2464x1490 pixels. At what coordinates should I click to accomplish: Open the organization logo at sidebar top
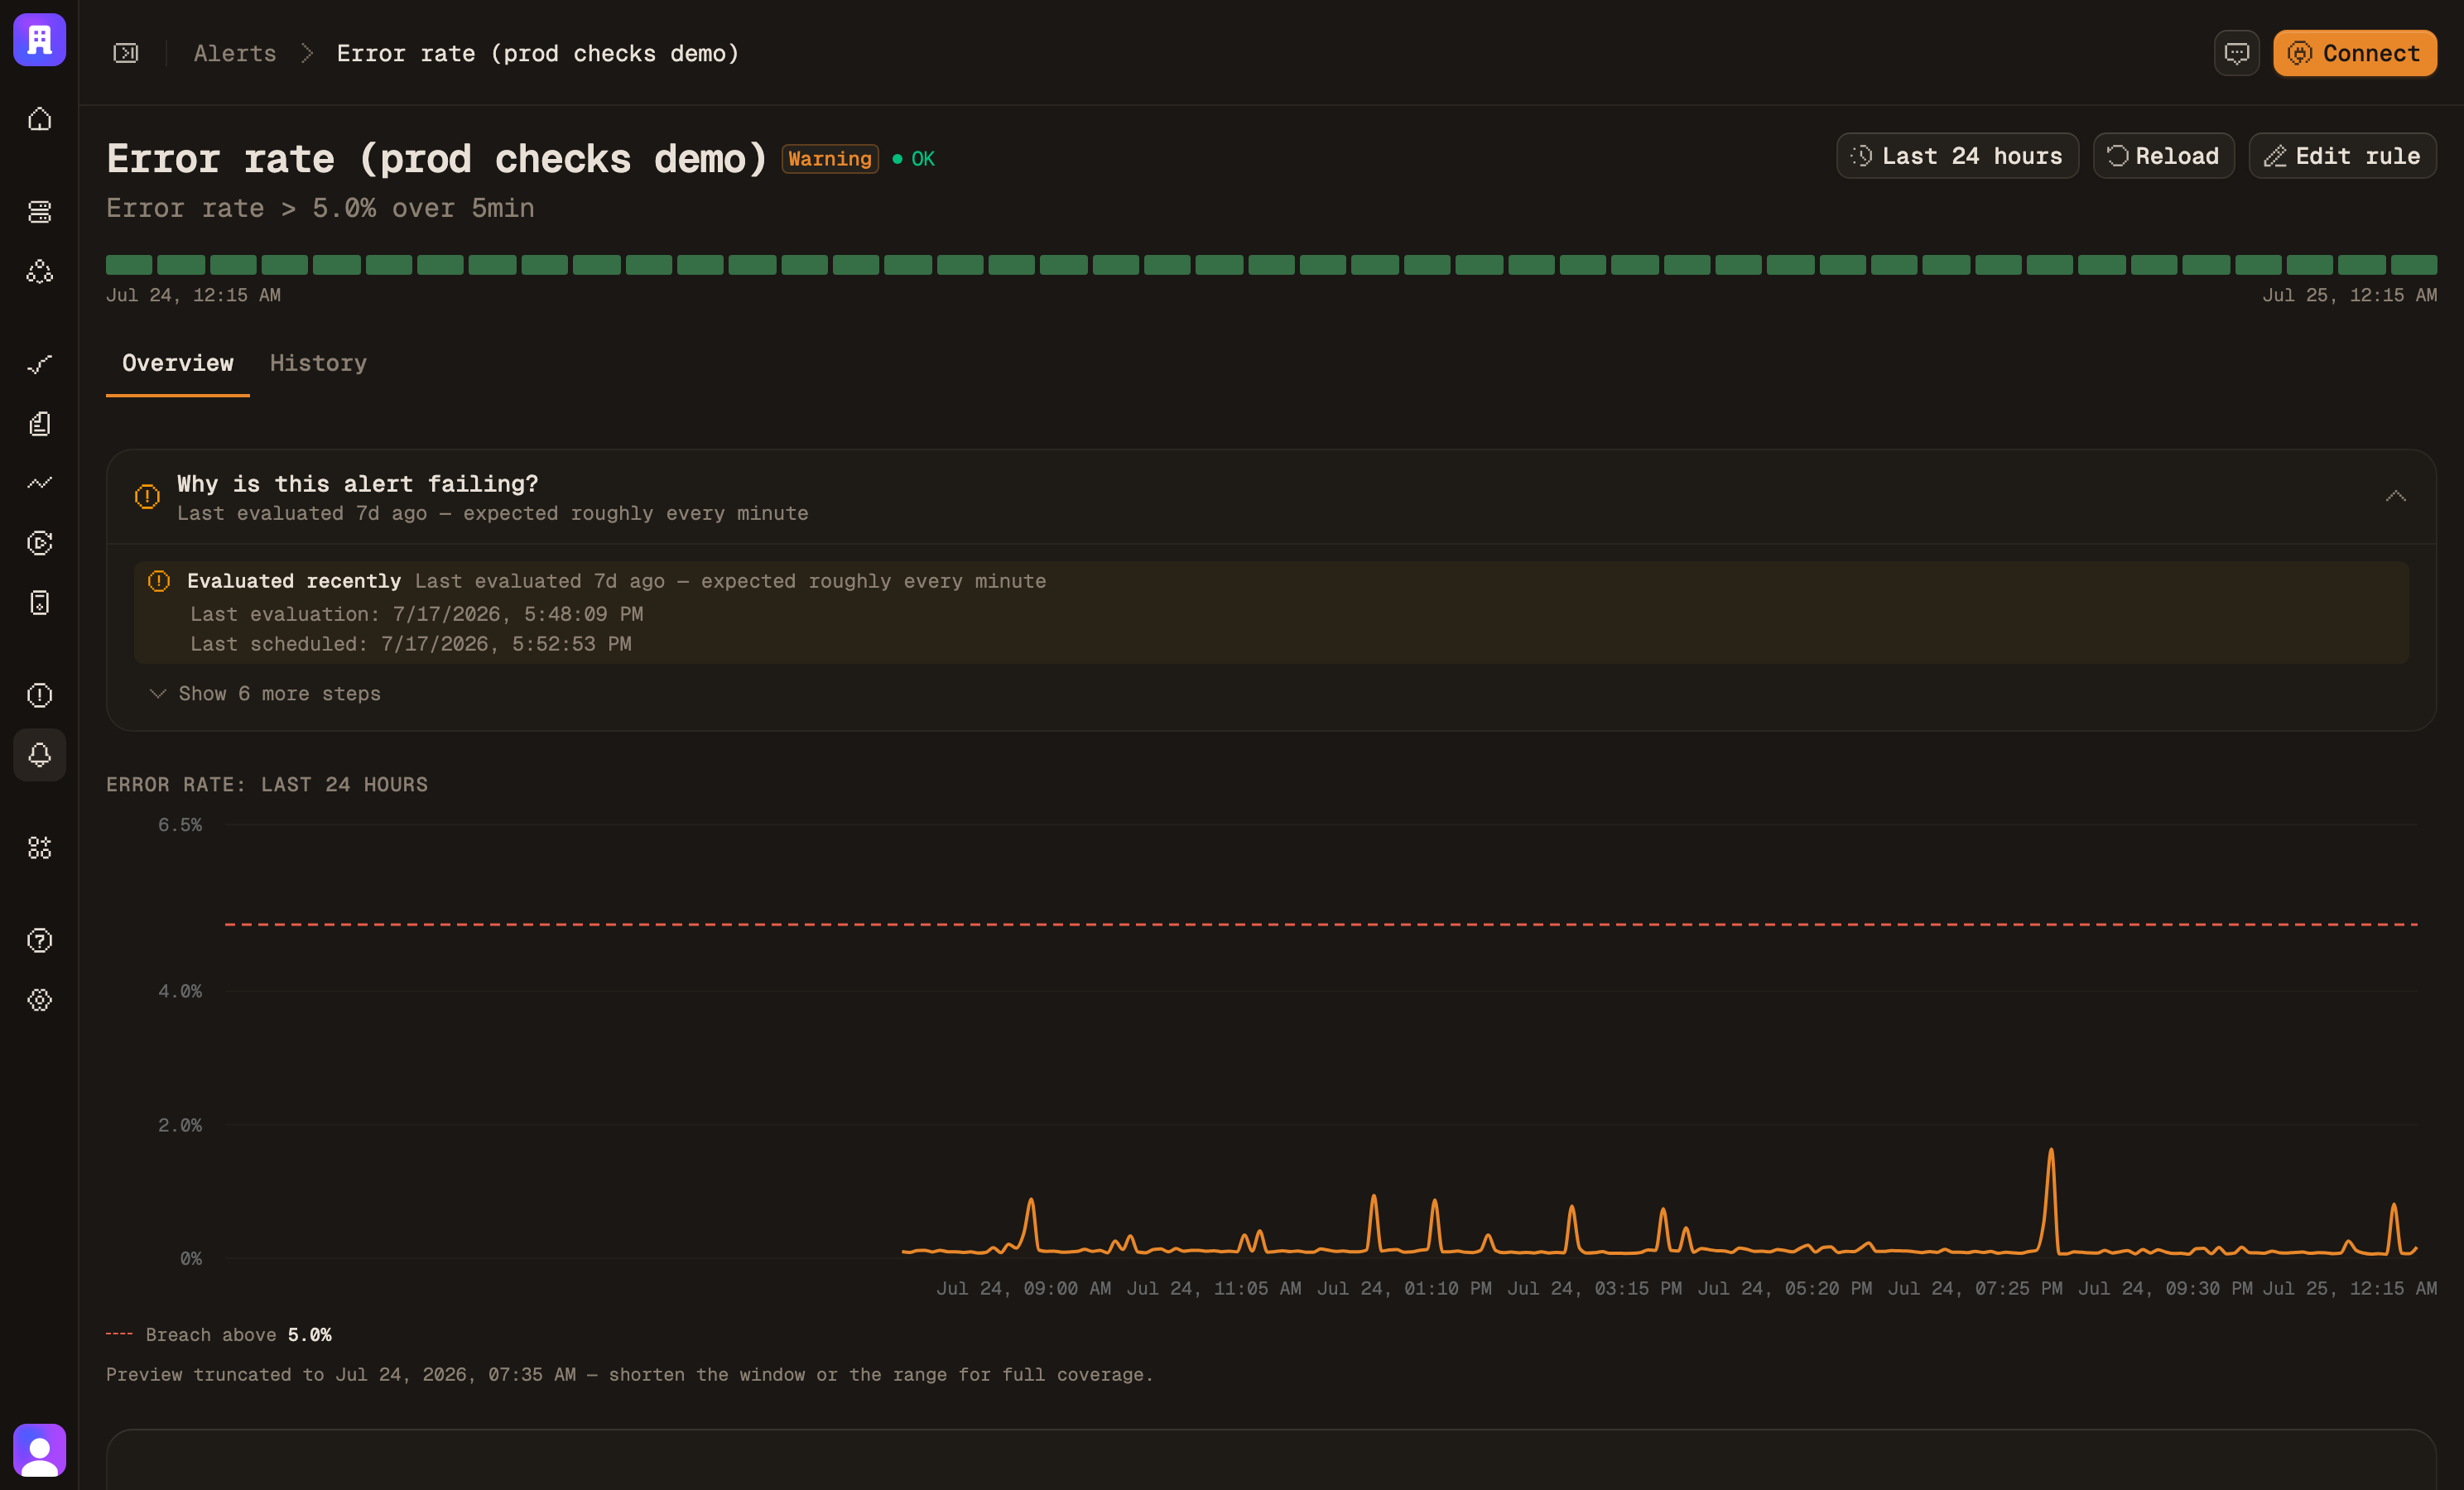click(39, 40)
